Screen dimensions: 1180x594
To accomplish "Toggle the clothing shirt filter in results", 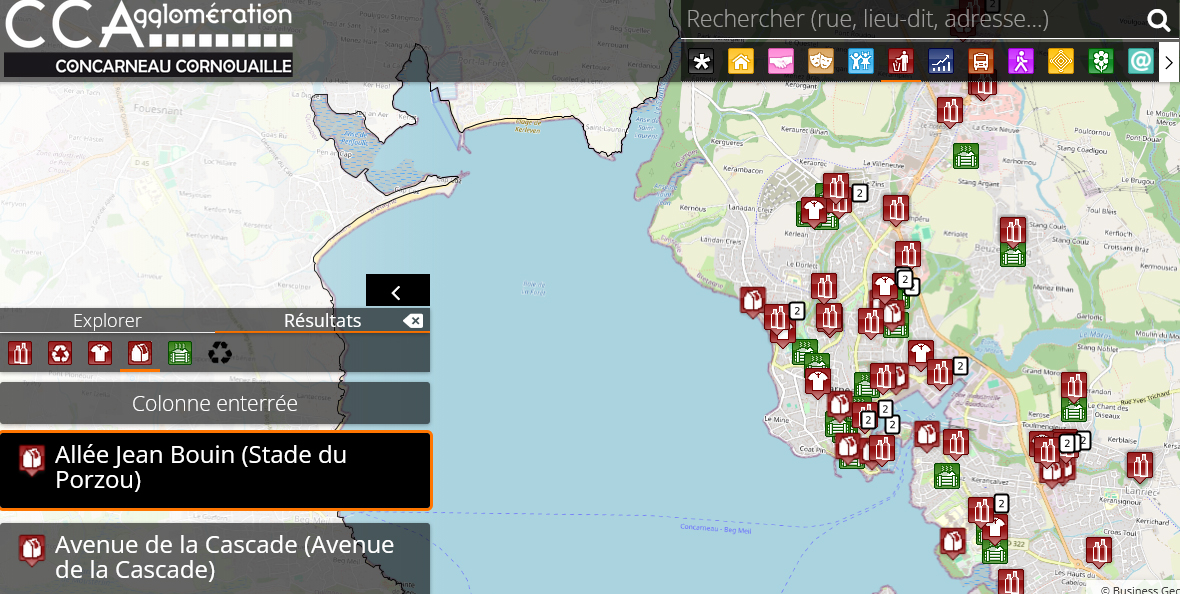I will pyautogui.click(x=100, y=353).
